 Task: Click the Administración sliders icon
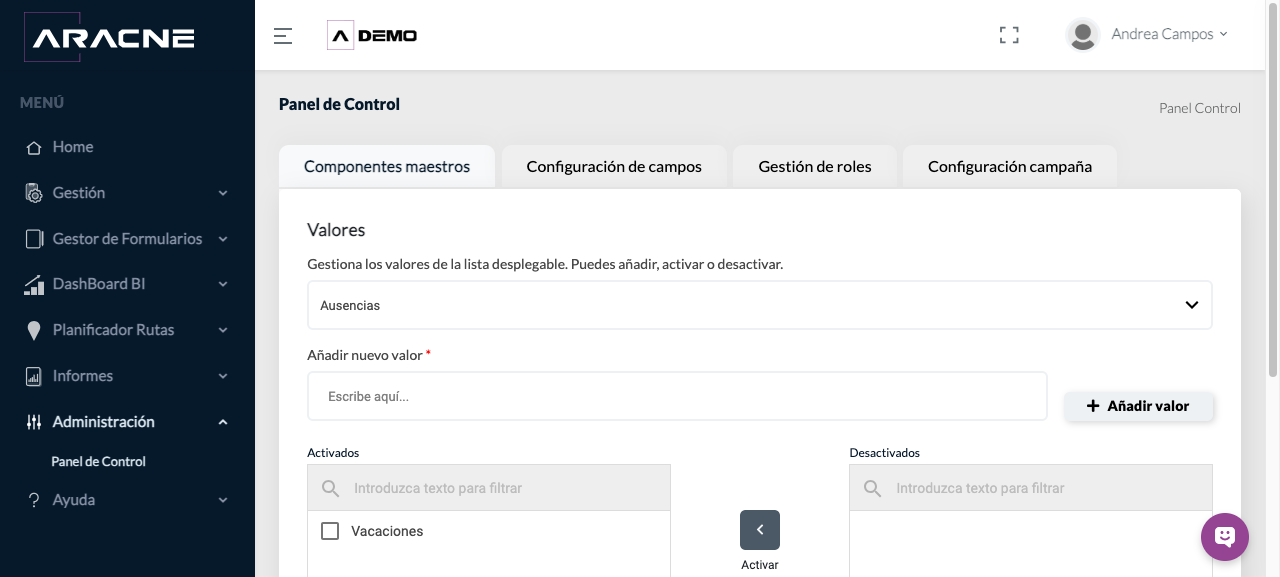coord(34,422)
